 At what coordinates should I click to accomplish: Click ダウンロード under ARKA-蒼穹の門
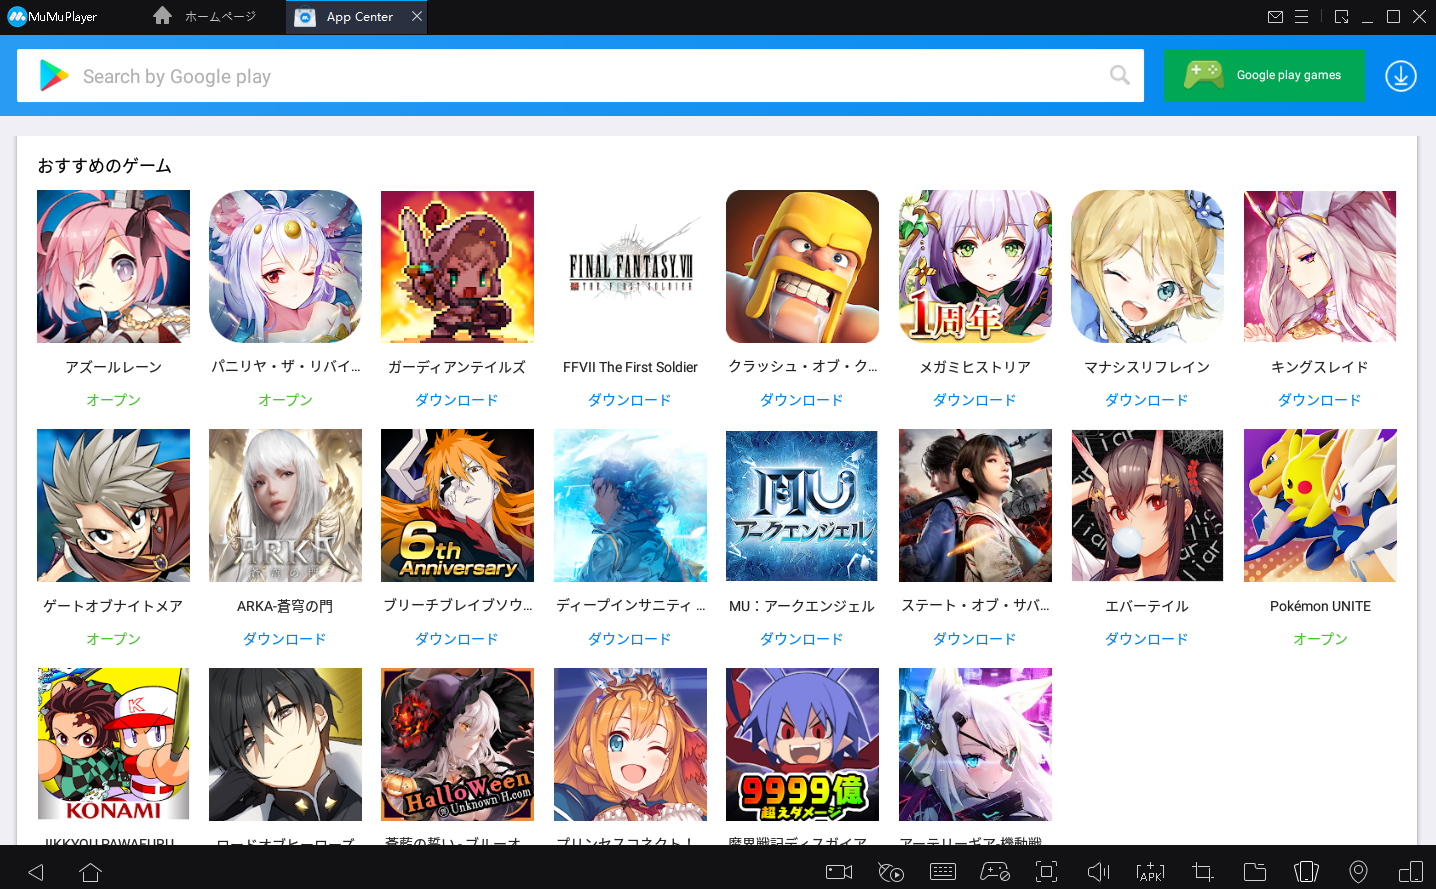coord(285,639)
